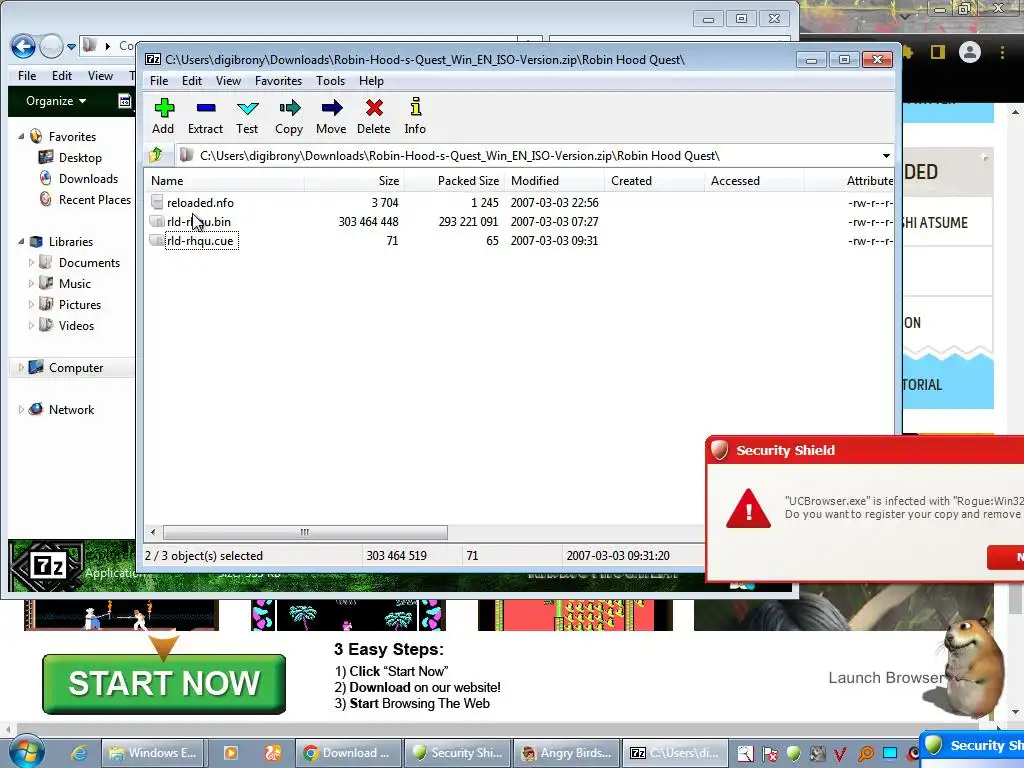Open Internet Explorer from taskbar
Screen dimensions: 1024x768
(x=79, y=753)
